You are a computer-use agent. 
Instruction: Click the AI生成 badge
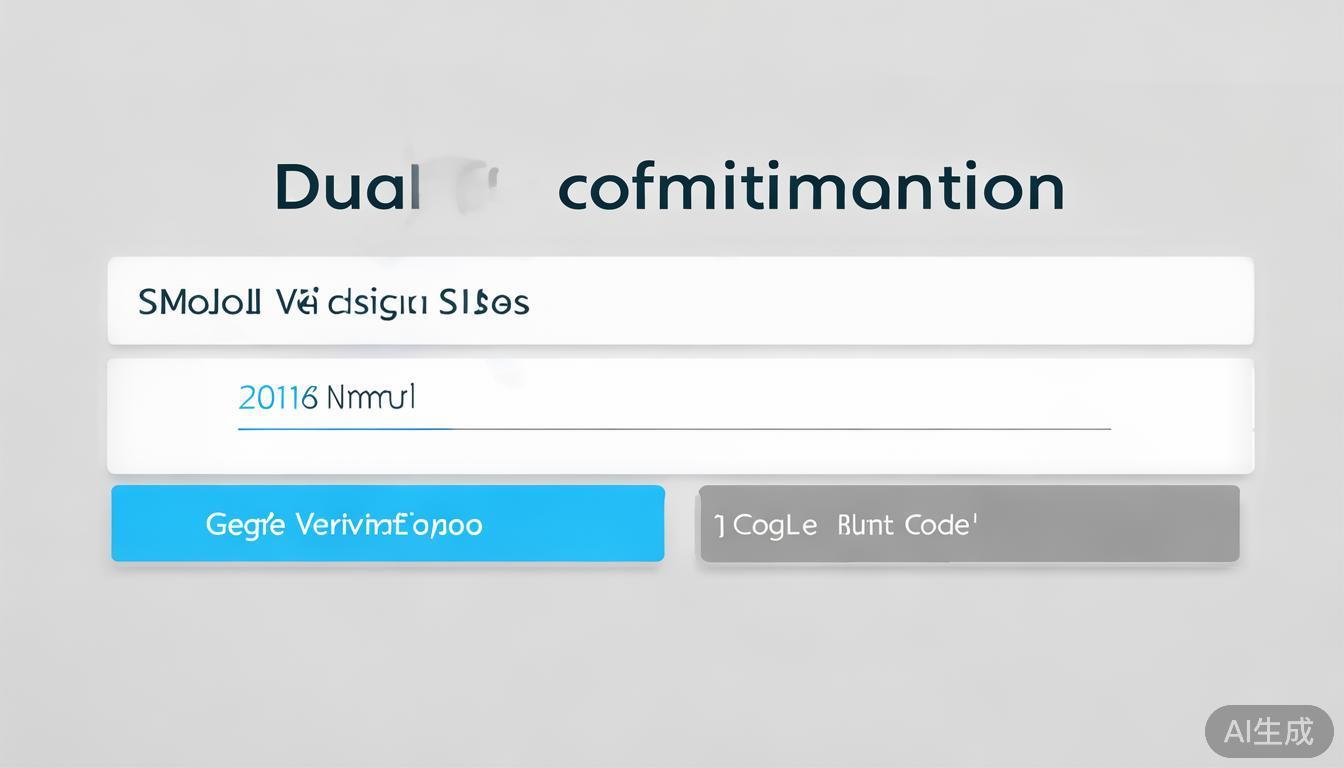click(x=1269, y=731)
